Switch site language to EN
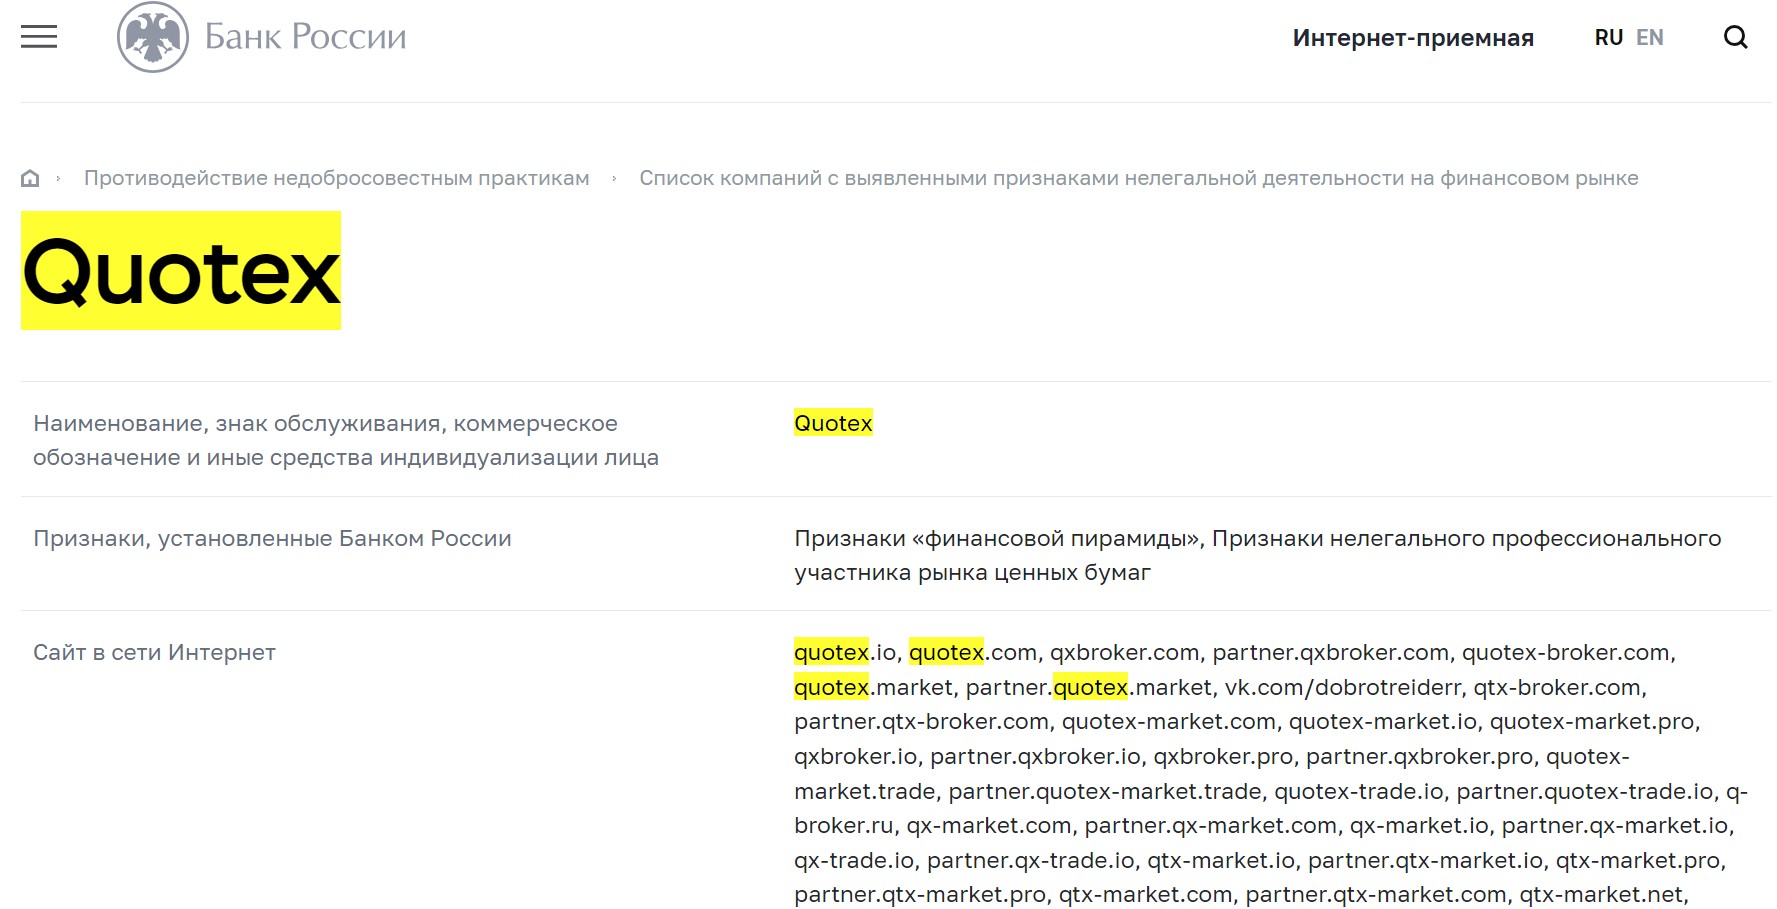This screenshot has width=1777, height=909. tap(1650, 38)
